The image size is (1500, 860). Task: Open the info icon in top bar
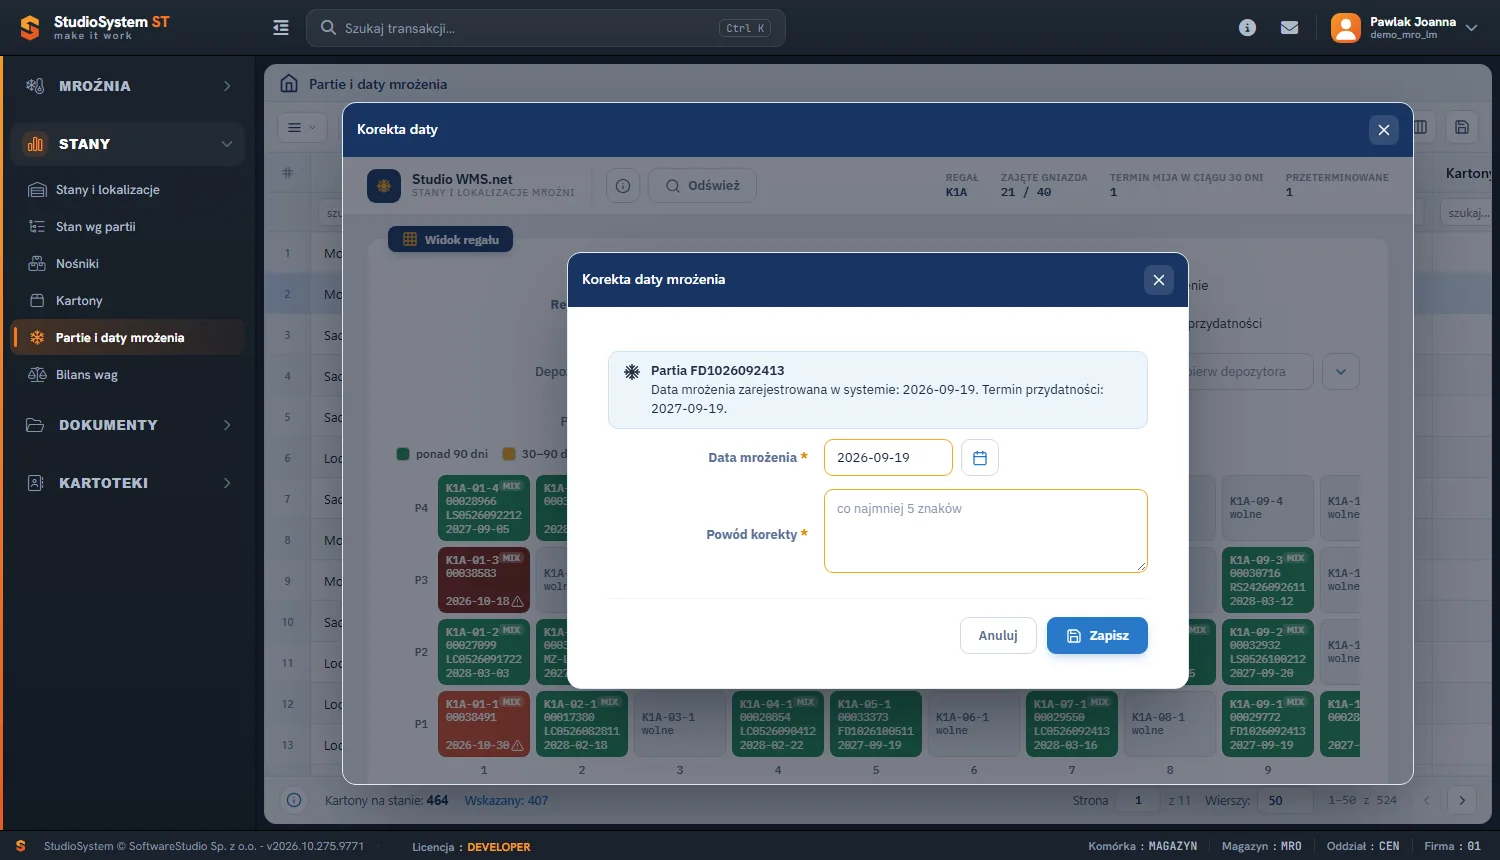click(x=1247, y=28)
